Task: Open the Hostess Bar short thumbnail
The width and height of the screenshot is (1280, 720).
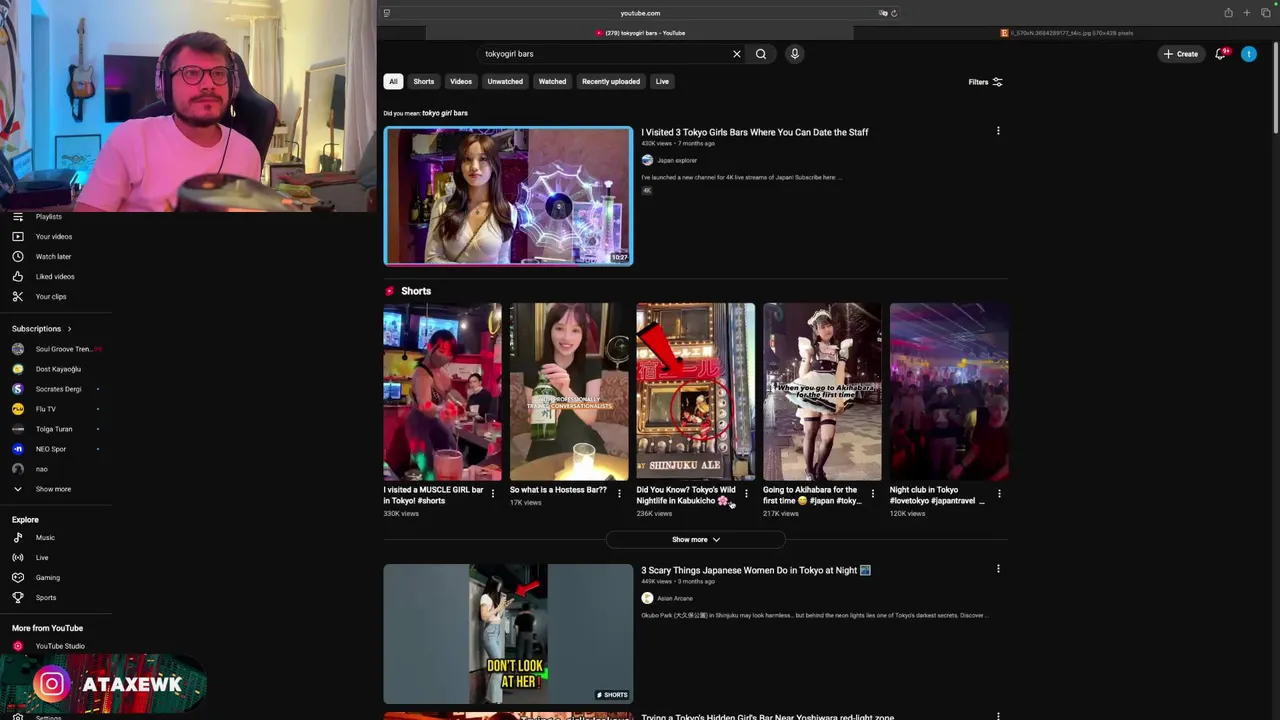Action: point(569,392)
